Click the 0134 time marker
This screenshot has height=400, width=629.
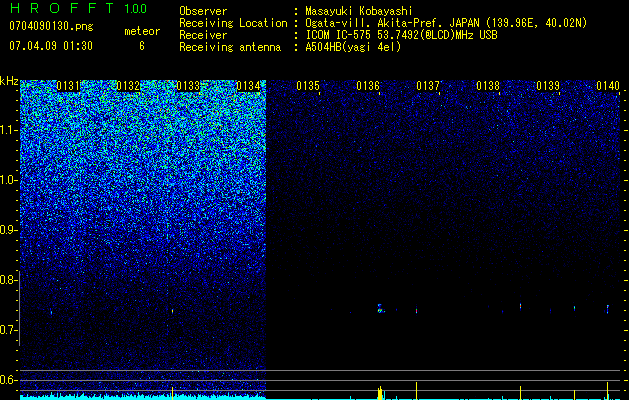pos(248,86)
